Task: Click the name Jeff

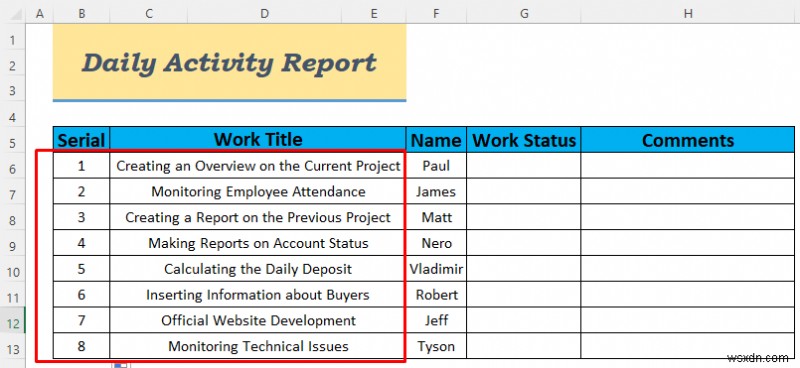Action: pos(436,320)
